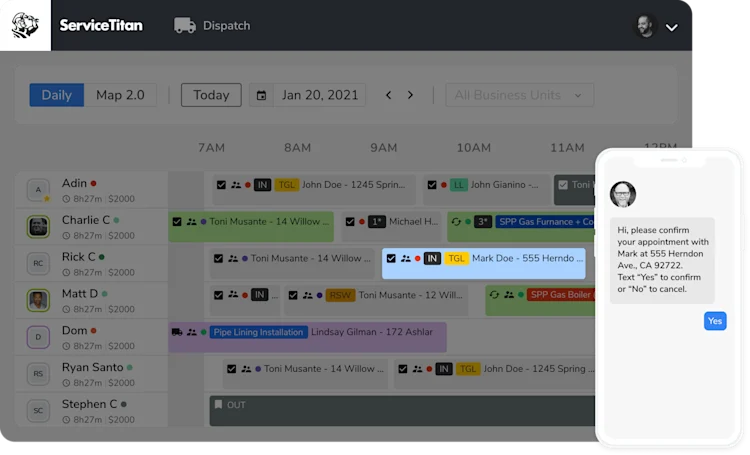Click the Today button
The height and width of the screenshot is (455, 750).
[211, 95]
